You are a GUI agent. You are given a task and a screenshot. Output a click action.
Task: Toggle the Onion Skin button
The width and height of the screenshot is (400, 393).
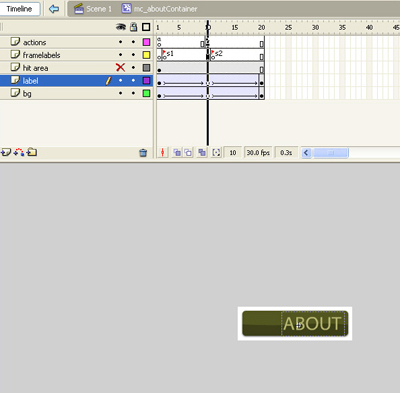point(177,153)
